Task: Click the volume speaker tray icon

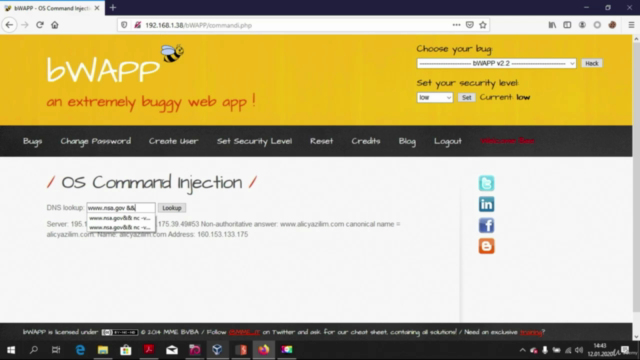Action: tap(579, 350)
